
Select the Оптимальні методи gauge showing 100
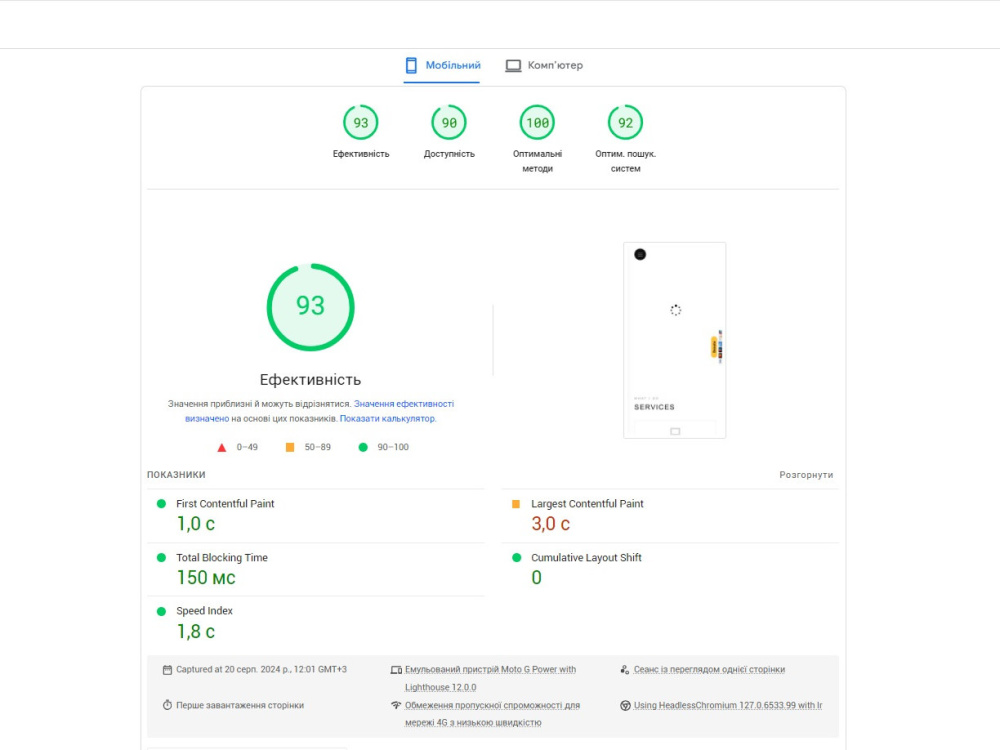pos(537,121)
